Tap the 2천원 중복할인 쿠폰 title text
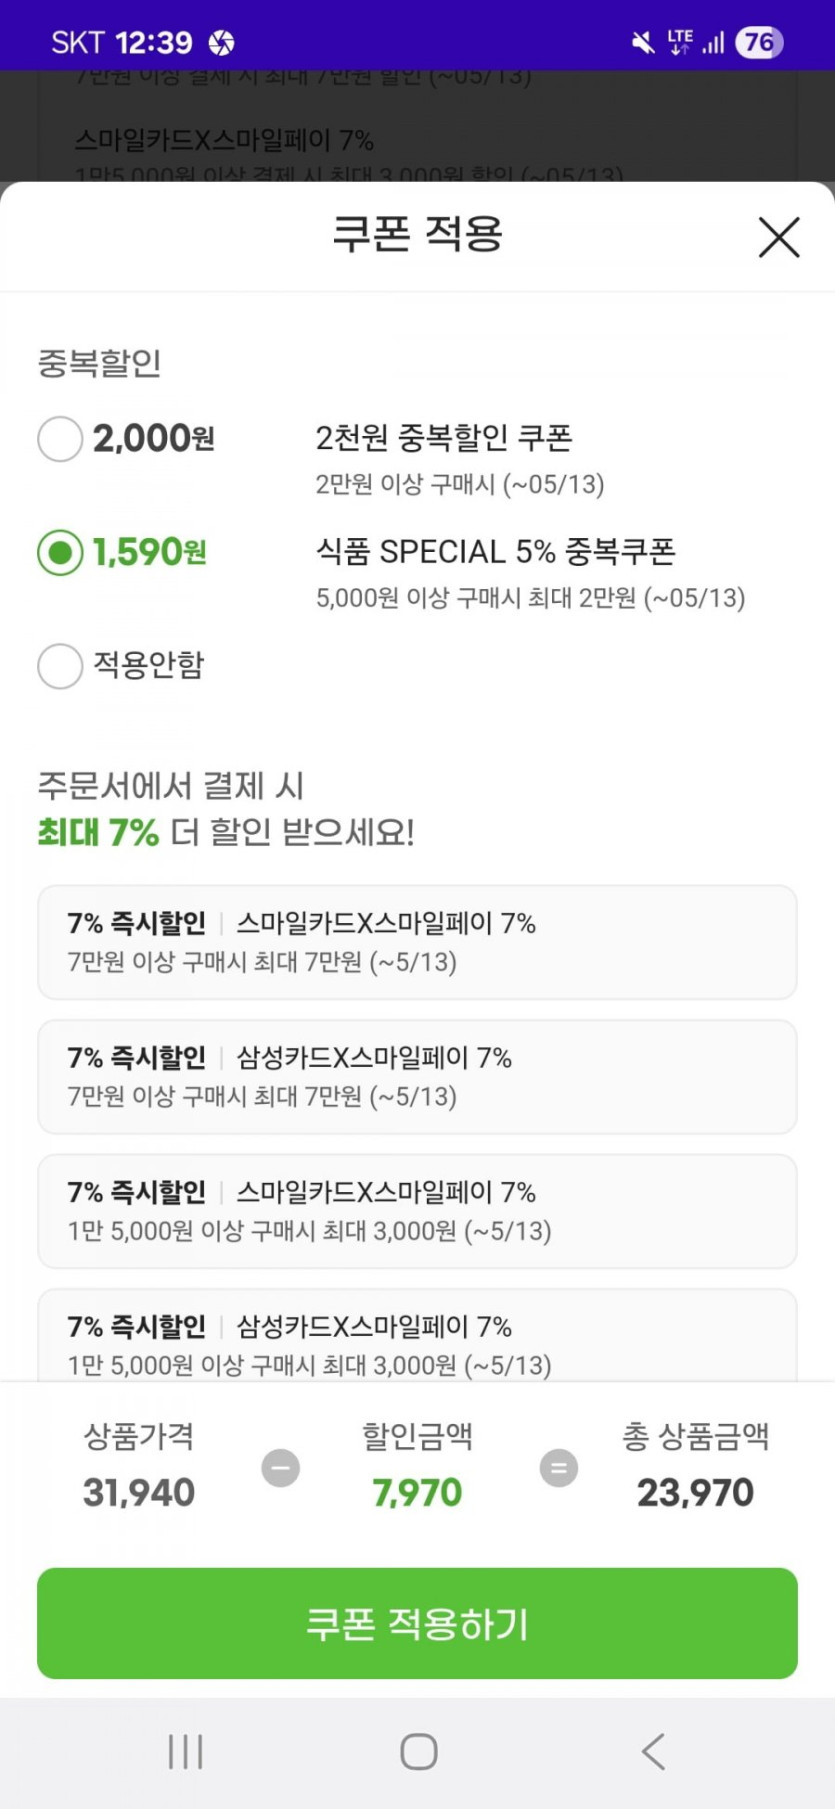Viewport: 835px width, 1809px height. click(444, 438)
